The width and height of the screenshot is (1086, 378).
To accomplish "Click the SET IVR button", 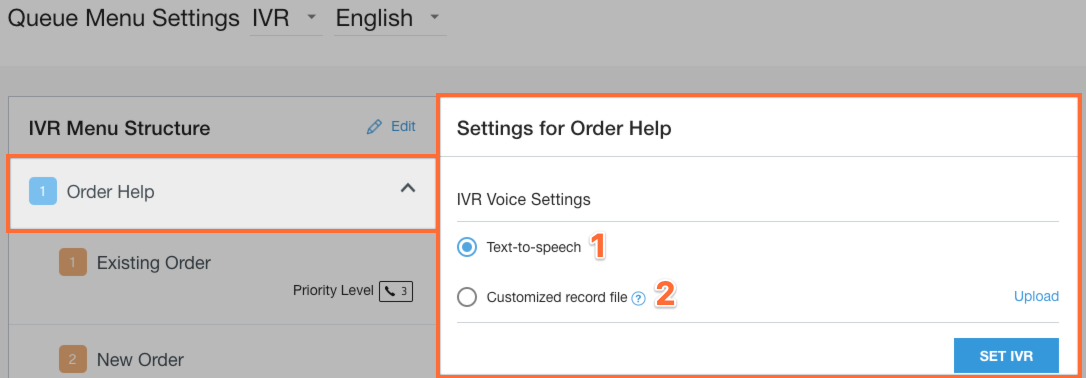I will coord(1006,356).
